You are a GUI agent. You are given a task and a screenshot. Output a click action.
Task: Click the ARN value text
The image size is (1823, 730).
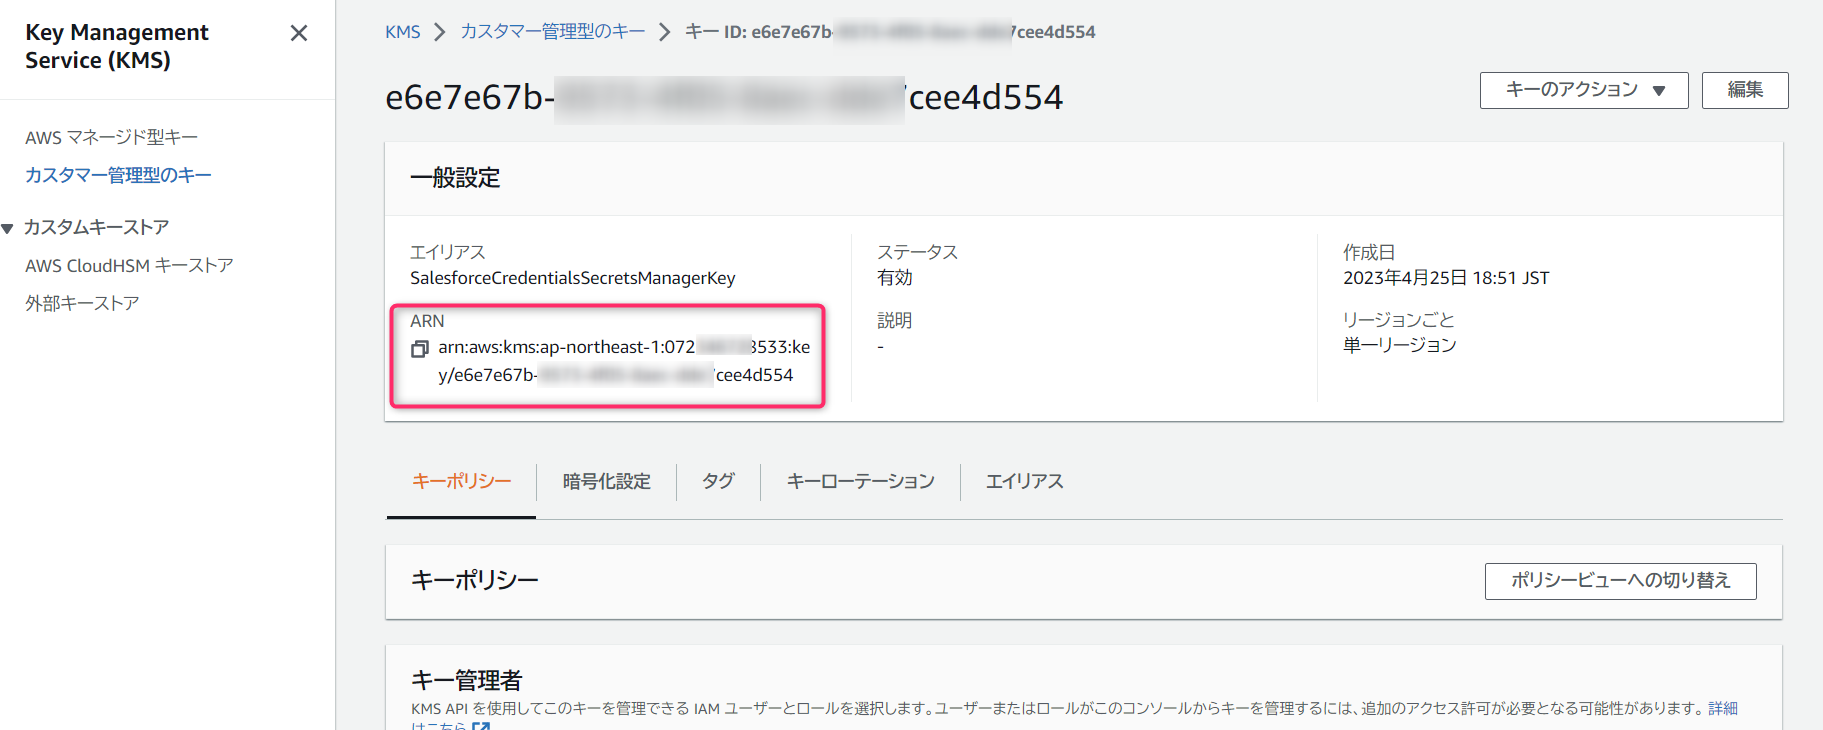click(624, 361)
